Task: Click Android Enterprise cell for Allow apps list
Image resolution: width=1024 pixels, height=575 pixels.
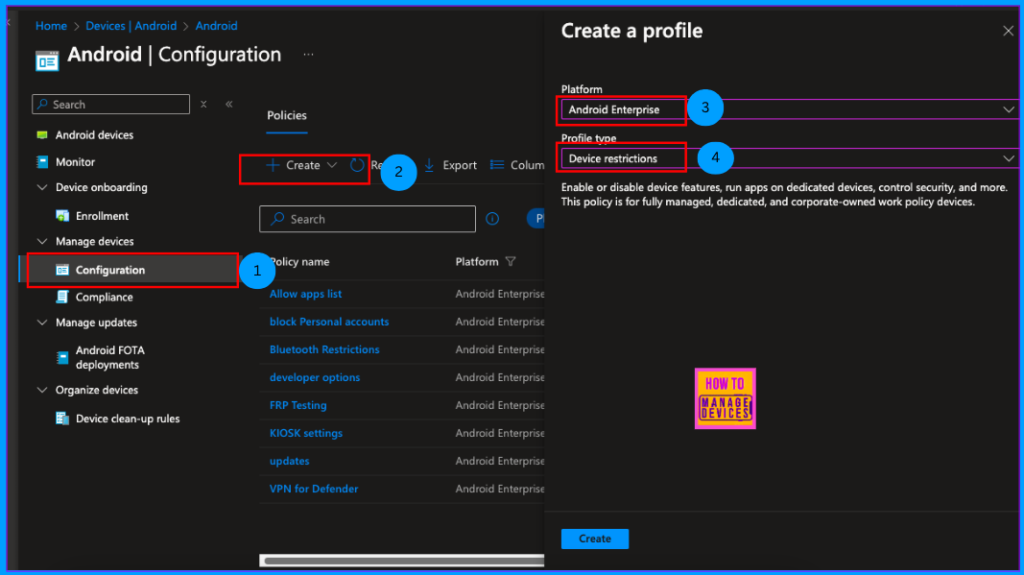Action: tap(500, 294)
